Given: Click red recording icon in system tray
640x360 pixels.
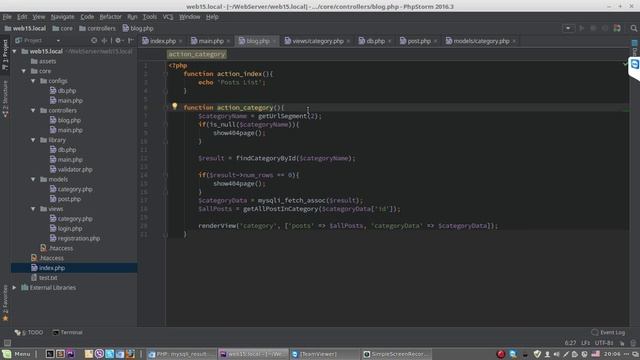Looking at the screenshot, I should (x=501, y=354).
